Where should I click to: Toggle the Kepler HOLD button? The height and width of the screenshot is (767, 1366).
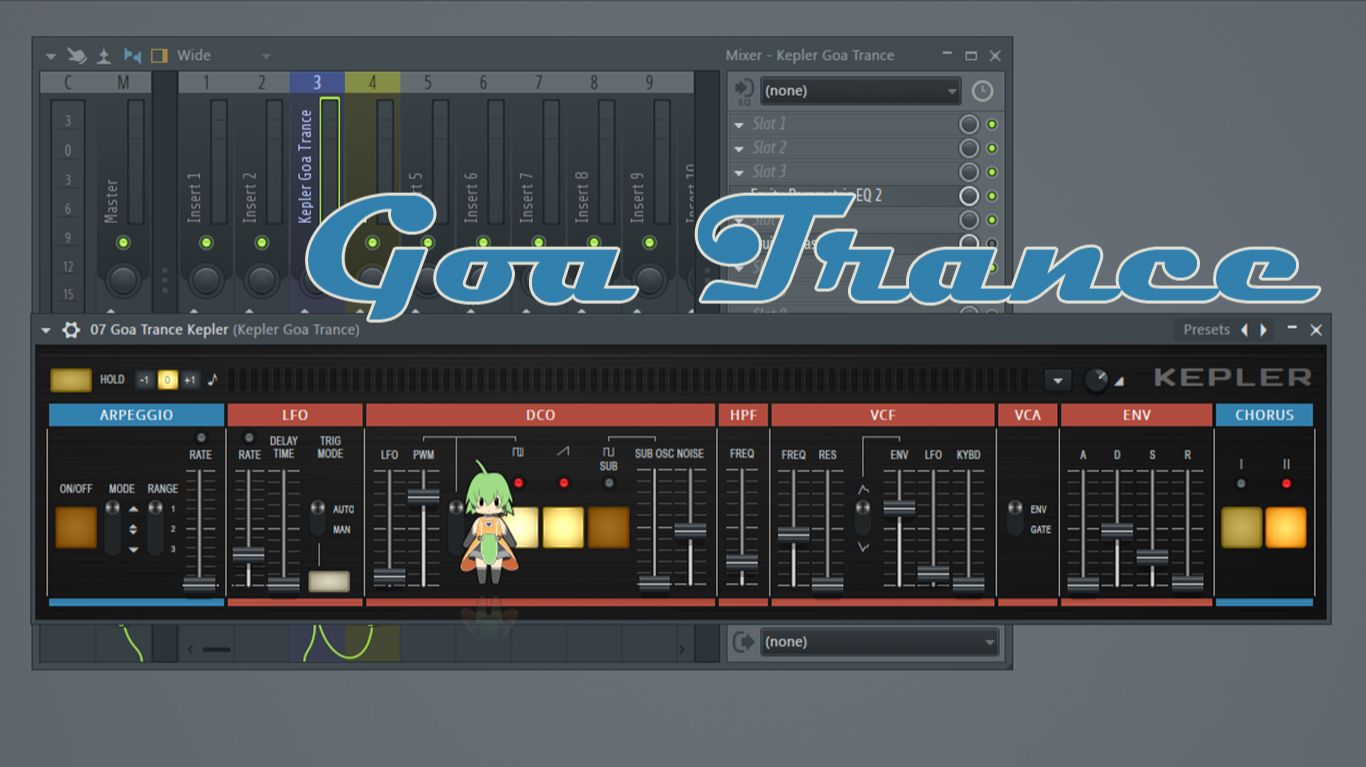coord(70,380)
